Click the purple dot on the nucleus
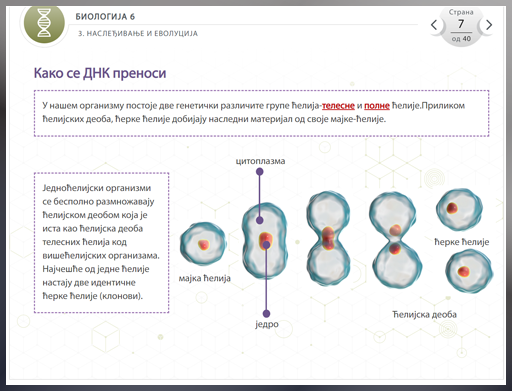512x391 pixels. tap(266, 245)
